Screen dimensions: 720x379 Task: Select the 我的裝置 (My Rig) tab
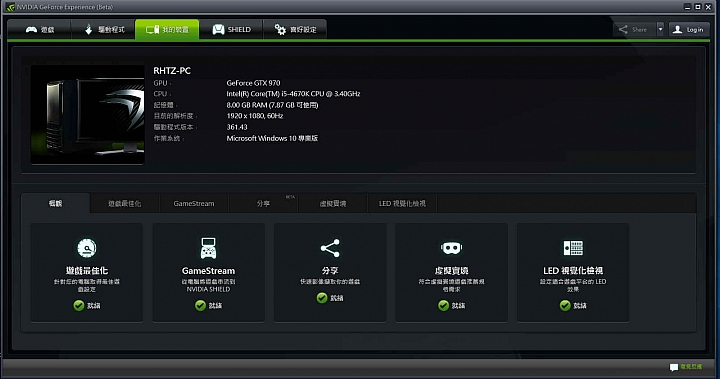click(x=167, y=29)
